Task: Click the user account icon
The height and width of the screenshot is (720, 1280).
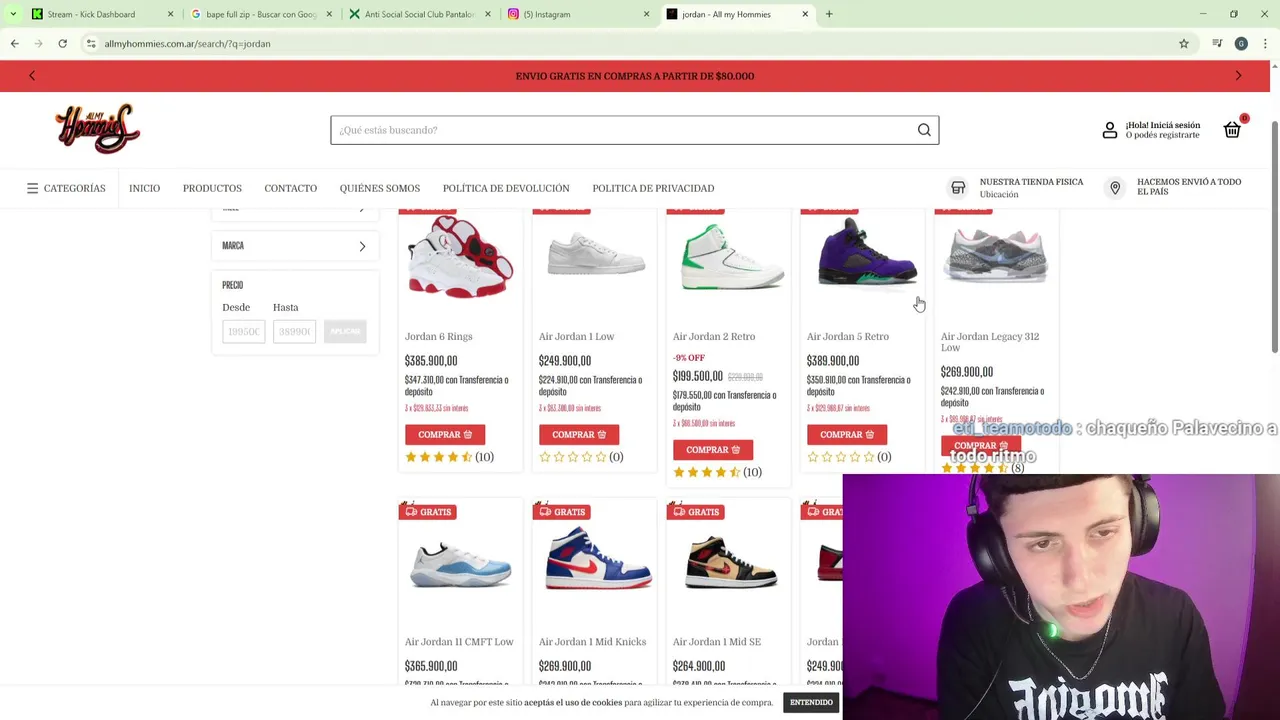Action: click(1110, 130)
